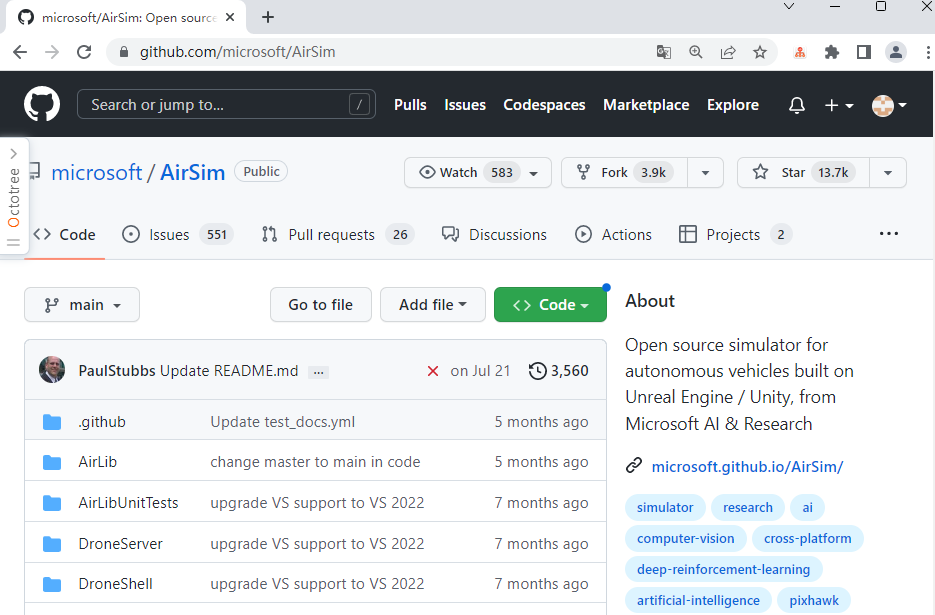Open the Update test_docs.yml commit message
The height and width of the screenshot is (615, 935).
283,422
